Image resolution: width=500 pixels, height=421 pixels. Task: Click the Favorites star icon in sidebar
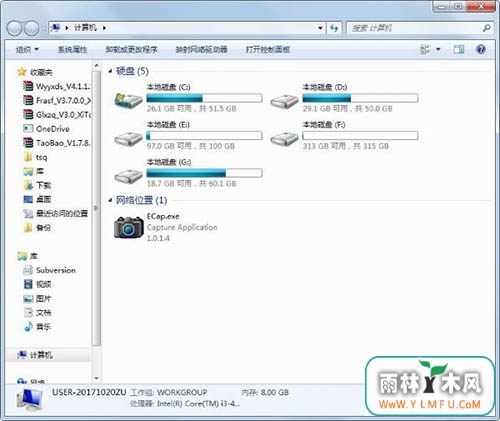coord(22,72)
